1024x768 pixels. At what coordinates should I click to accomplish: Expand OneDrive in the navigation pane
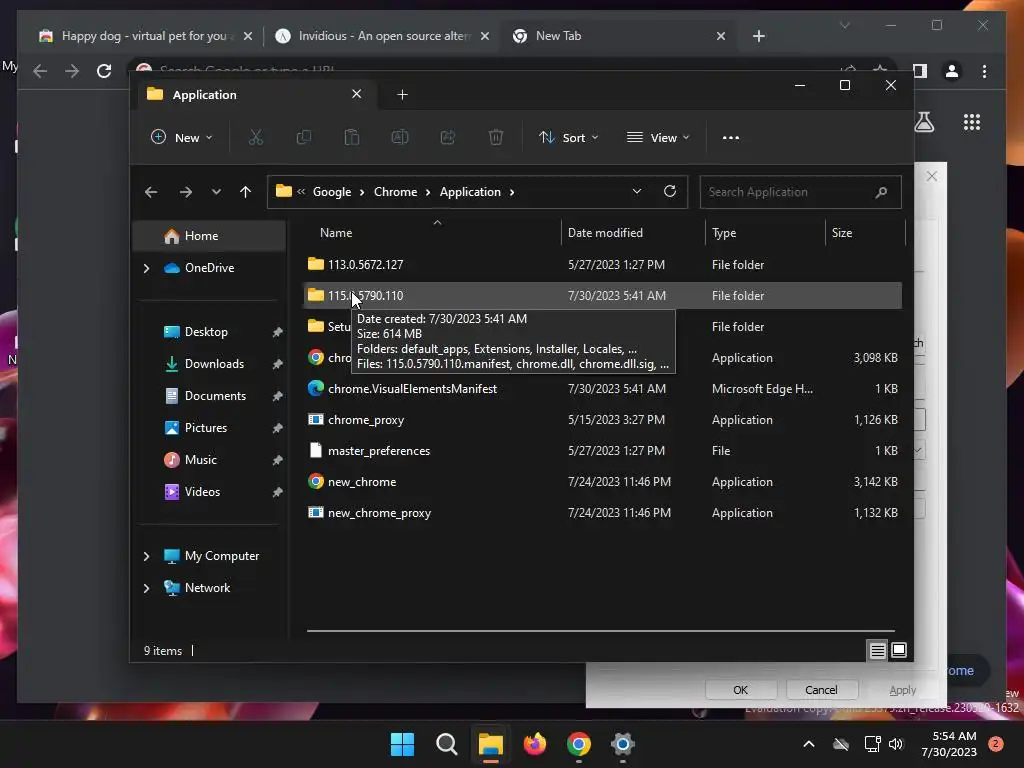pyautogui.click(x=146, y=268)
